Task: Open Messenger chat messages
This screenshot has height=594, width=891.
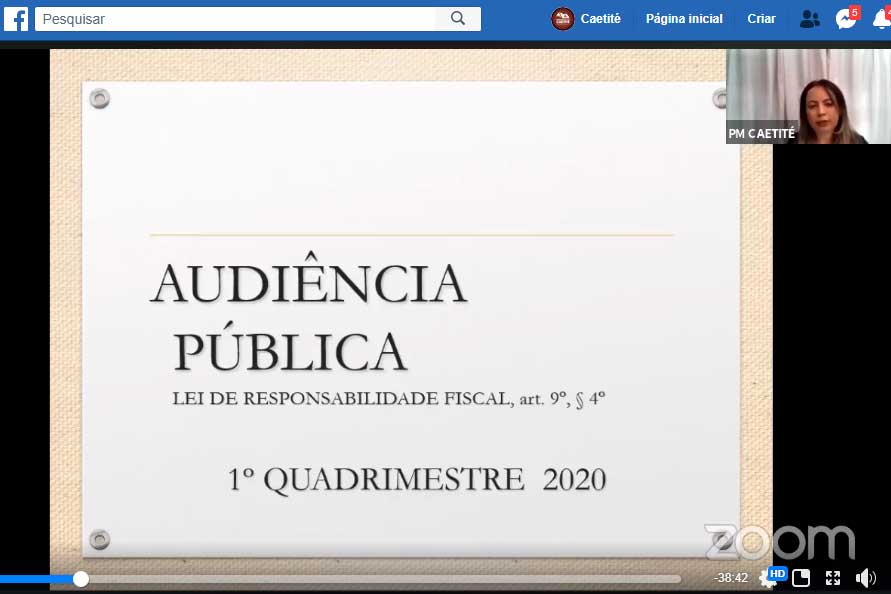Action: (x=845, y=18)
